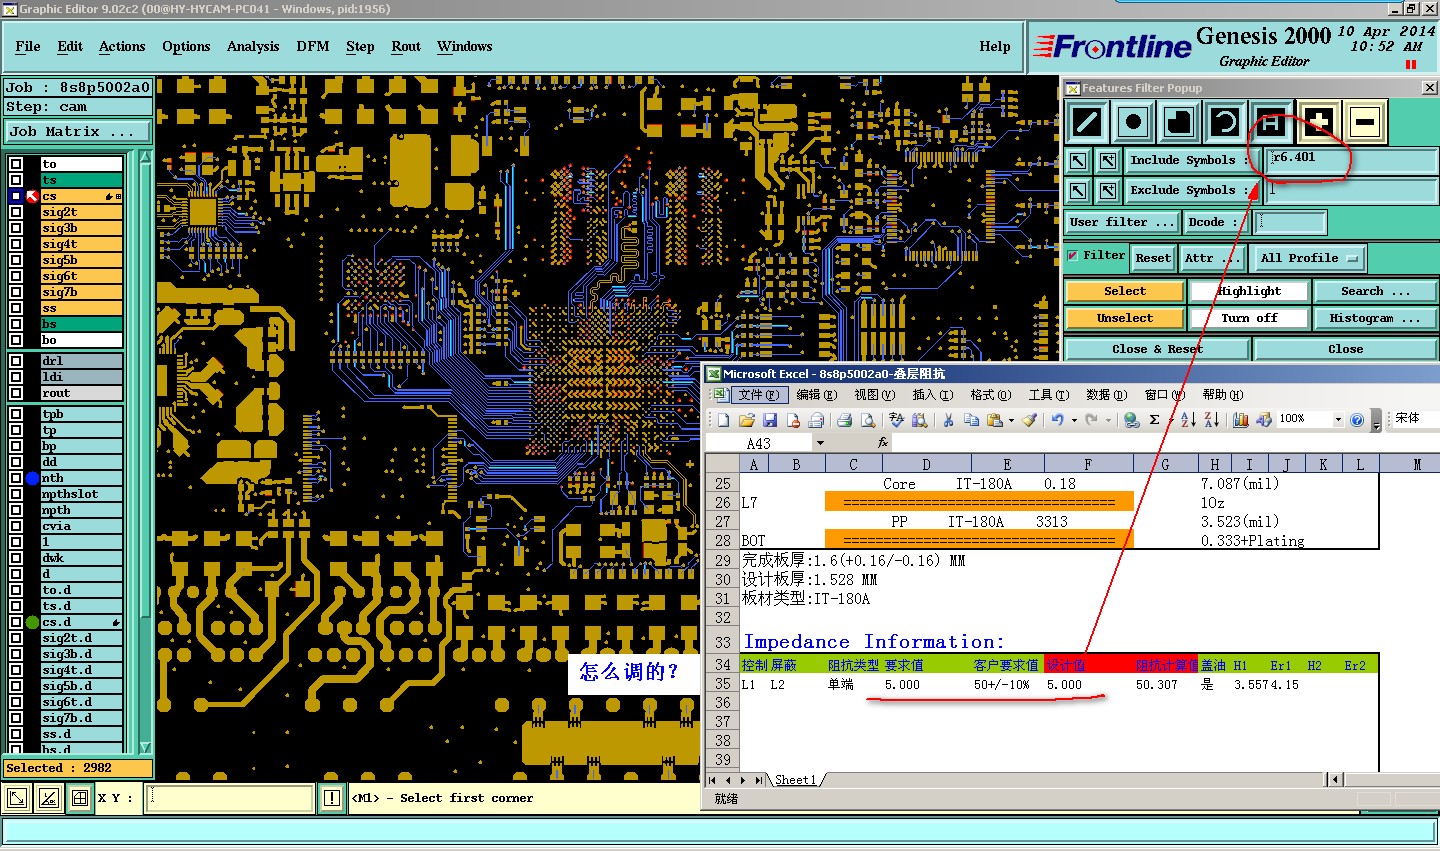
Task: Open the Rout menu
Action: pyautogui.click(x=406, y=47)
